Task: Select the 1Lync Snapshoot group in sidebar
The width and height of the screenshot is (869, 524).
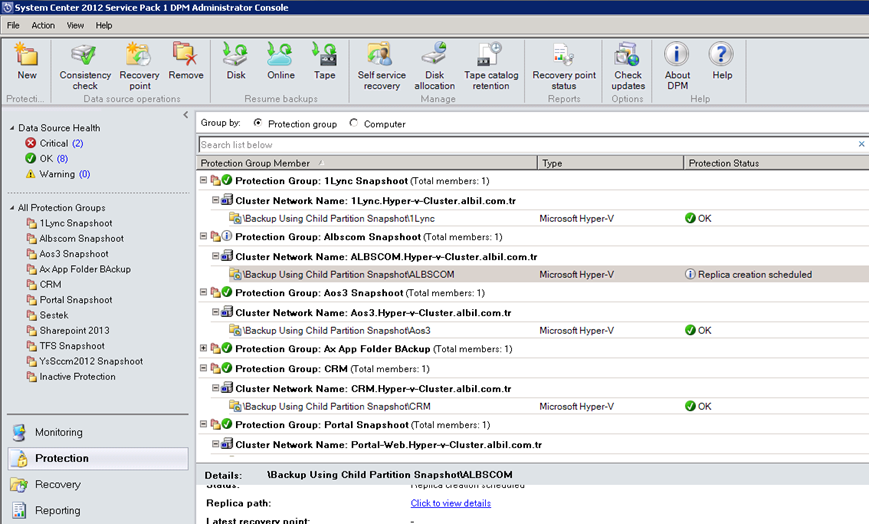Action: (x=69, y=223)
